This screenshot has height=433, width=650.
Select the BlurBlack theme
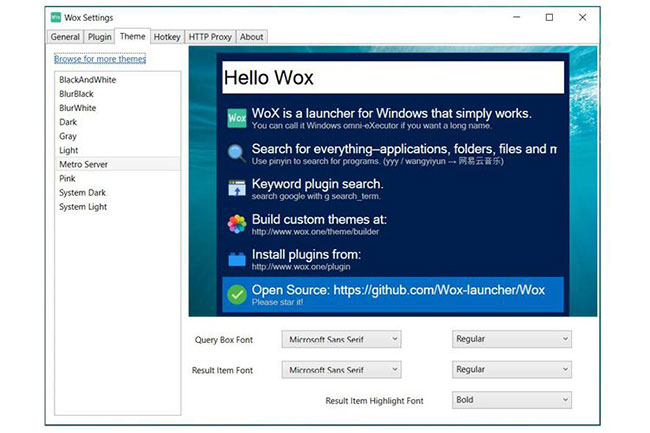(118, 94)
